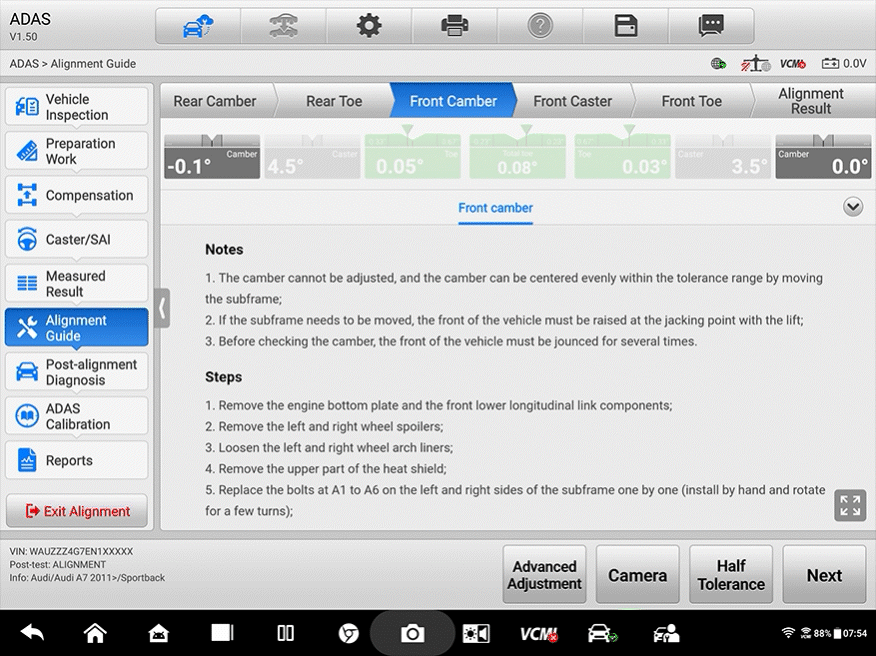
Task: Click the Next button
Action: tap(824, 575)
